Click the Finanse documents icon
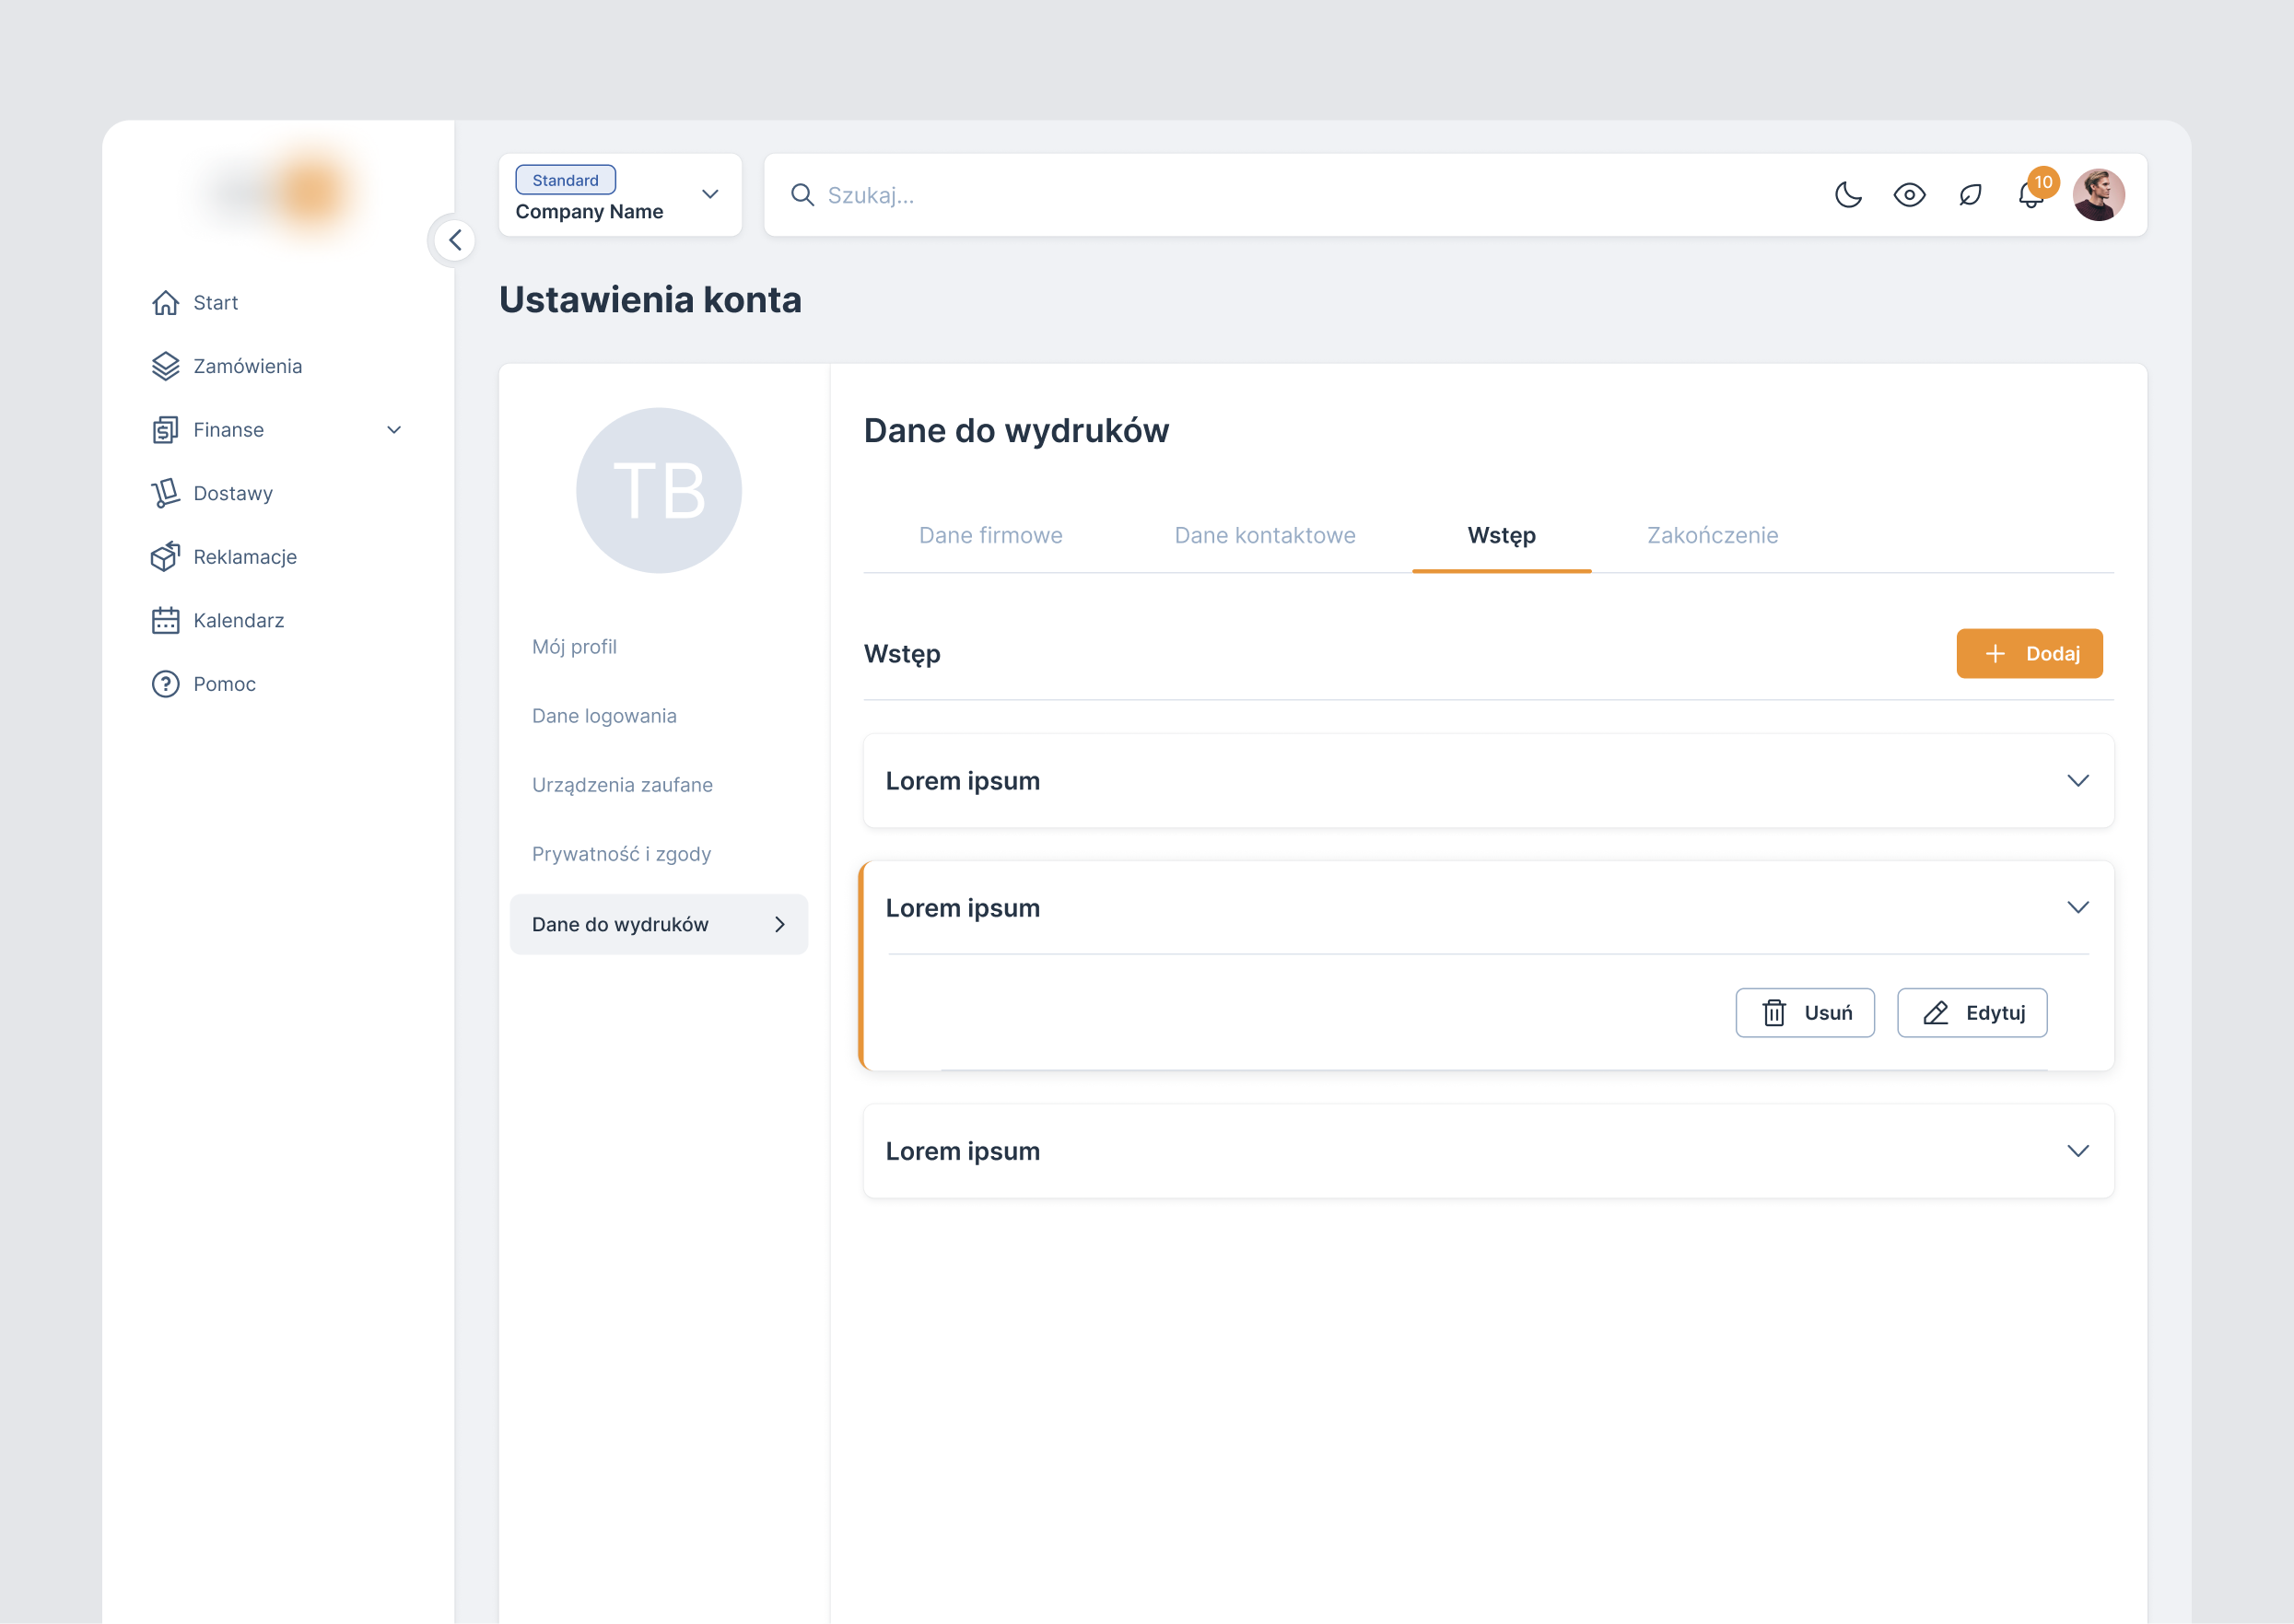 (x=166, y=430)
